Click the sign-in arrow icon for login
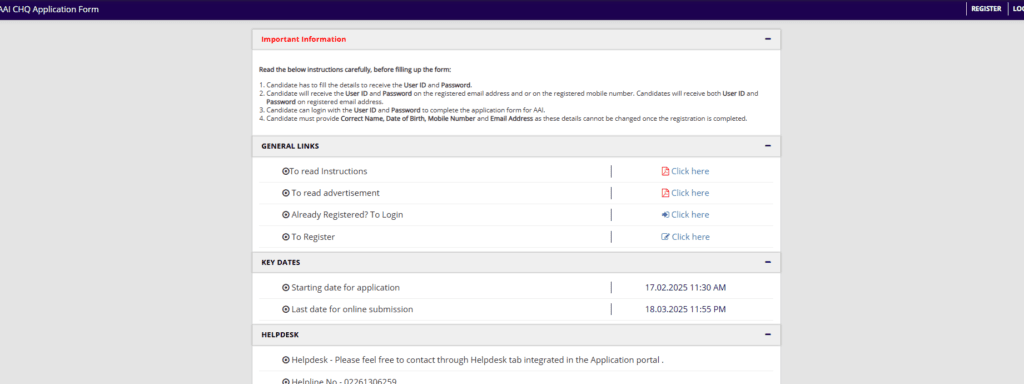 point(665,214)
